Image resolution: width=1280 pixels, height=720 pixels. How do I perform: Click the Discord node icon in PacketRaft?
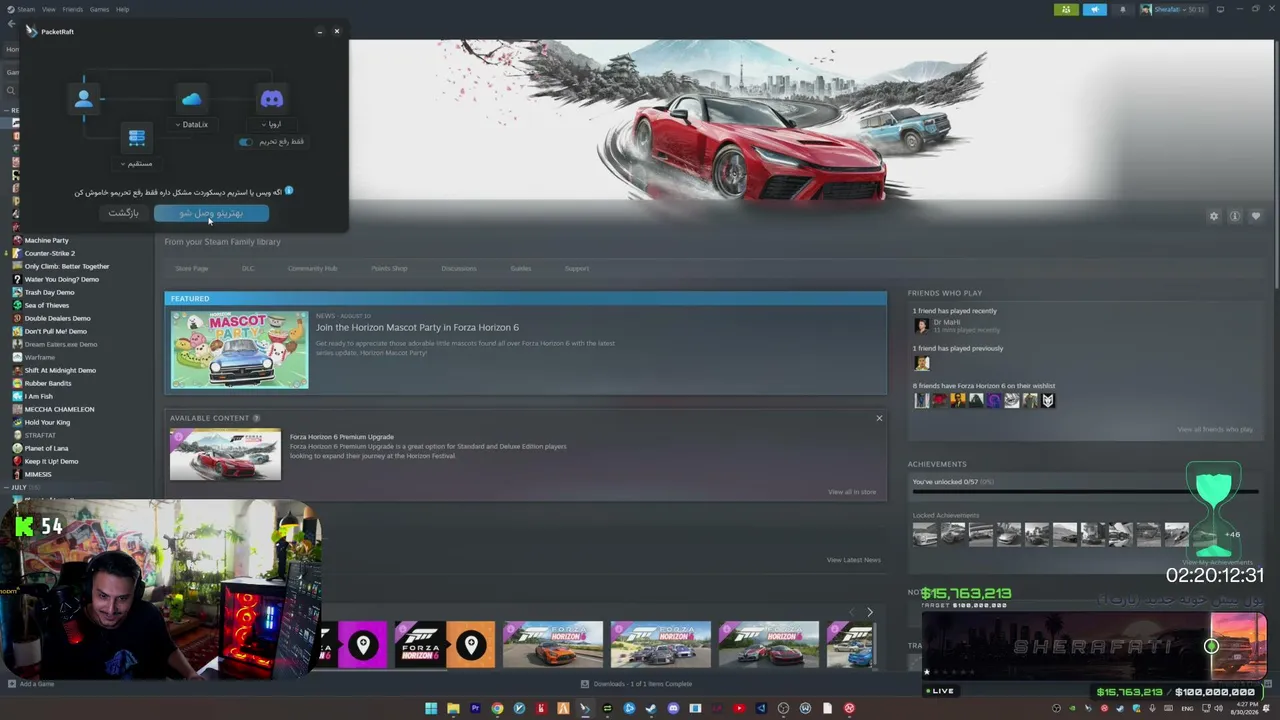click(271, 99)
